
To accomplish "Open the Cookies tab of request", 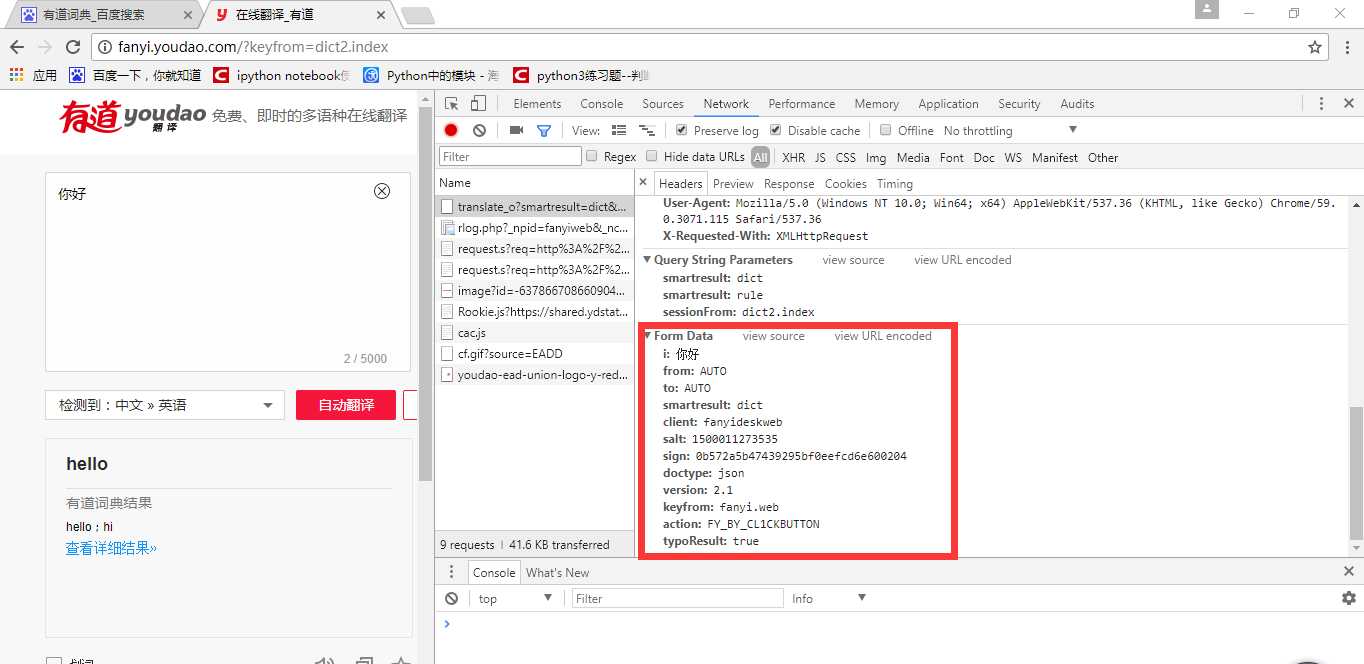I will 846,184.
